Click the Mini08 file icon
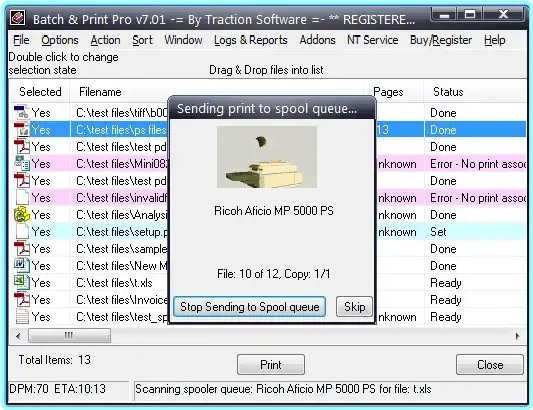The height and width of the screenshot is (410, 533). click(22, 164)
